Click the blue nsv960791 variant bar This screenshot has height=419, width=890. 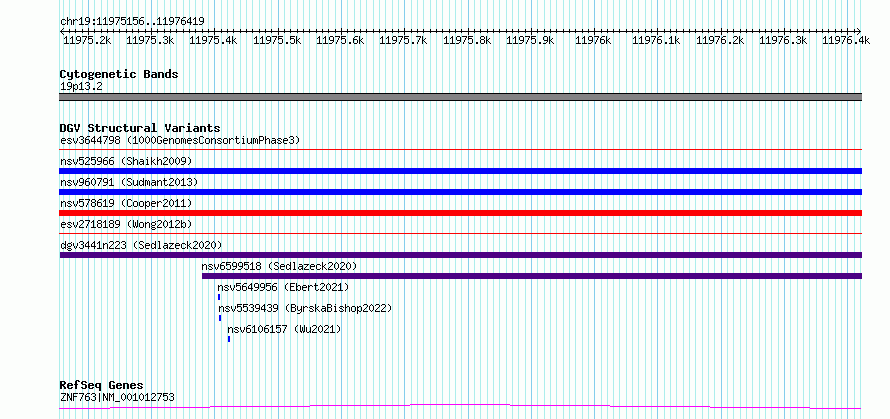460,192
